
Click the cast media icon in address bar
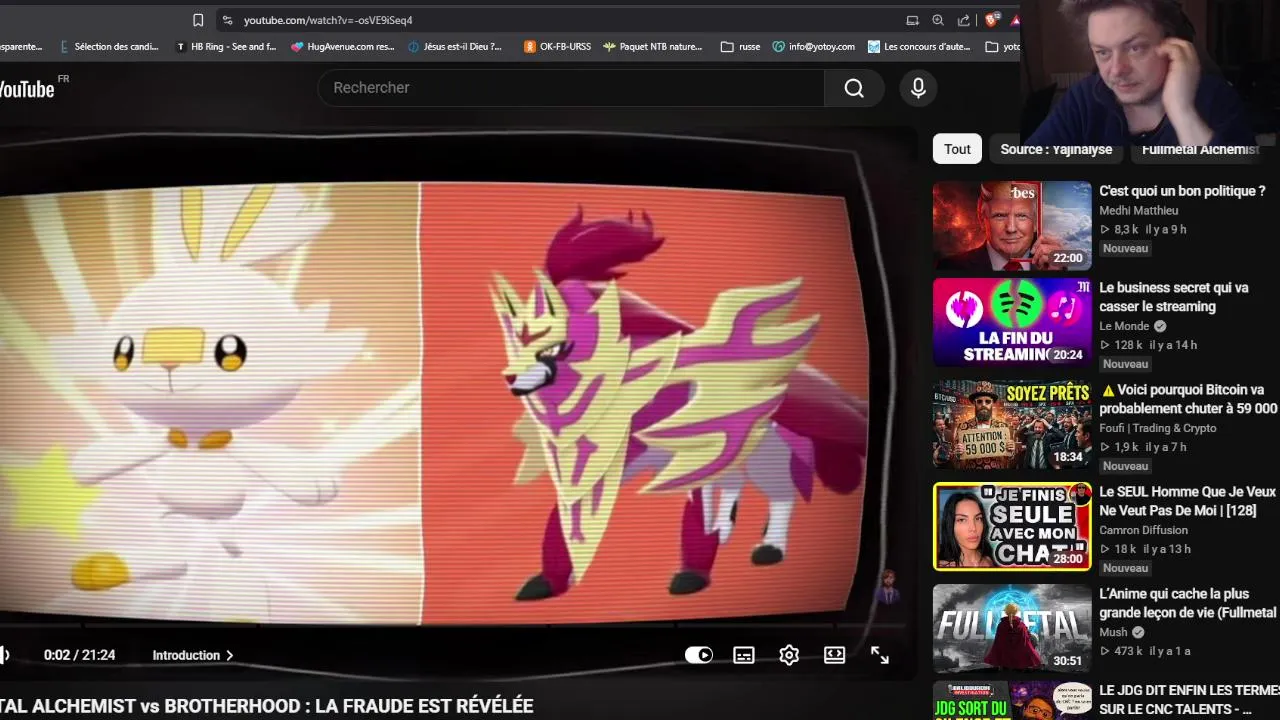click(x=912, y=20)
